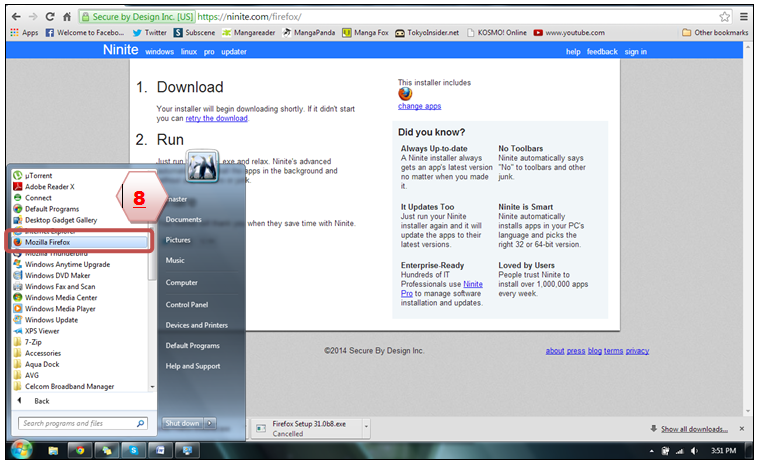Open the Manga Fox bookmark

[x=365, y=32]
